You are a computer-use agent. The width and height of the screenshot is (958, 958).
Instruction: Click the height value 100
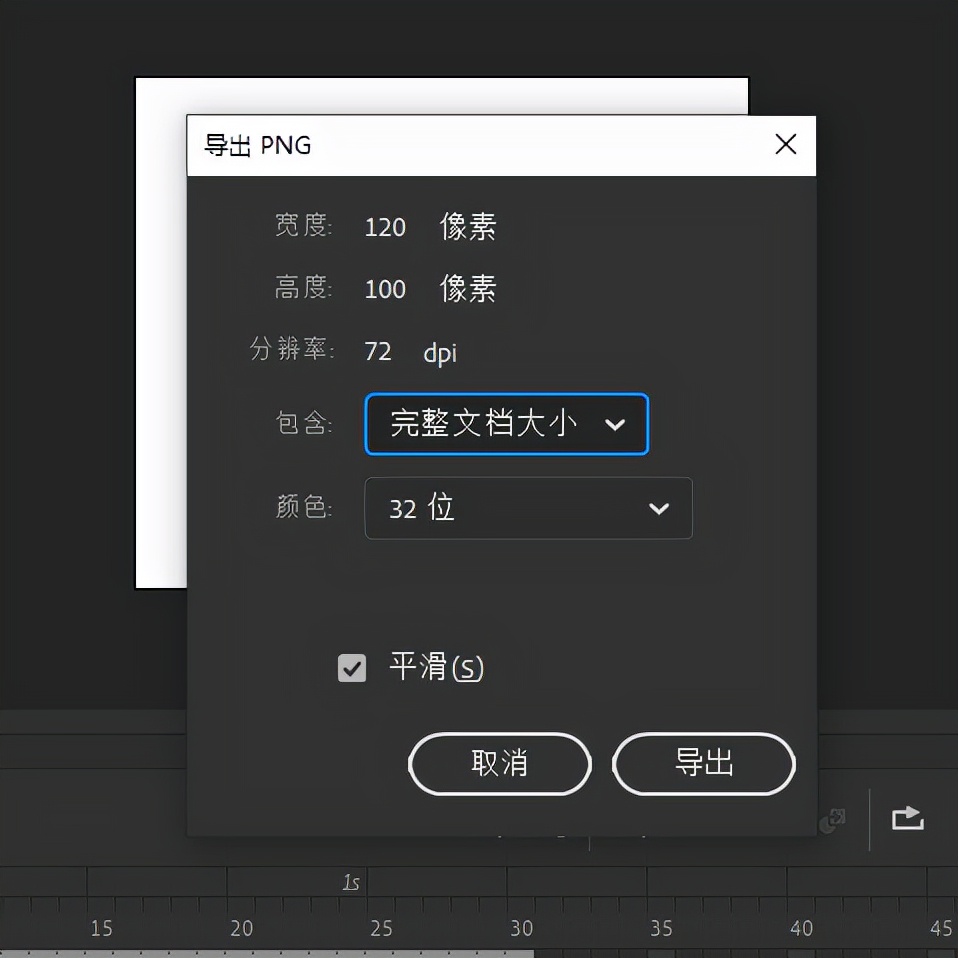(x=385, y=289)
